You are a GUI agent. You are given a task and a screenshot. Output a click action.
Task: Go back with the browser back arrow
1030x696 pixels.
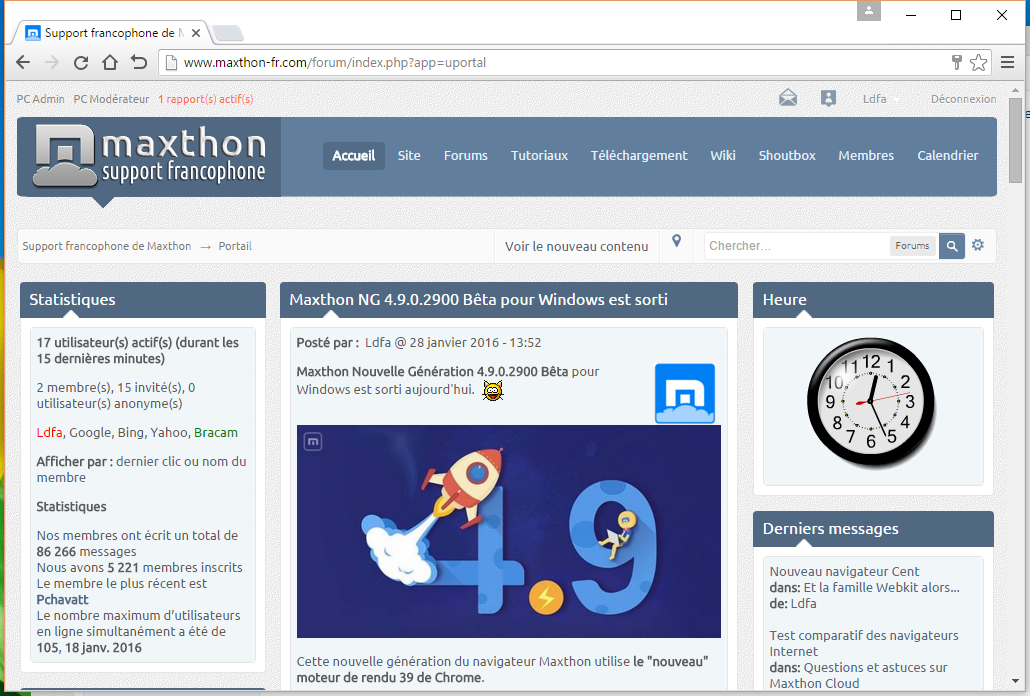[23, 62]
